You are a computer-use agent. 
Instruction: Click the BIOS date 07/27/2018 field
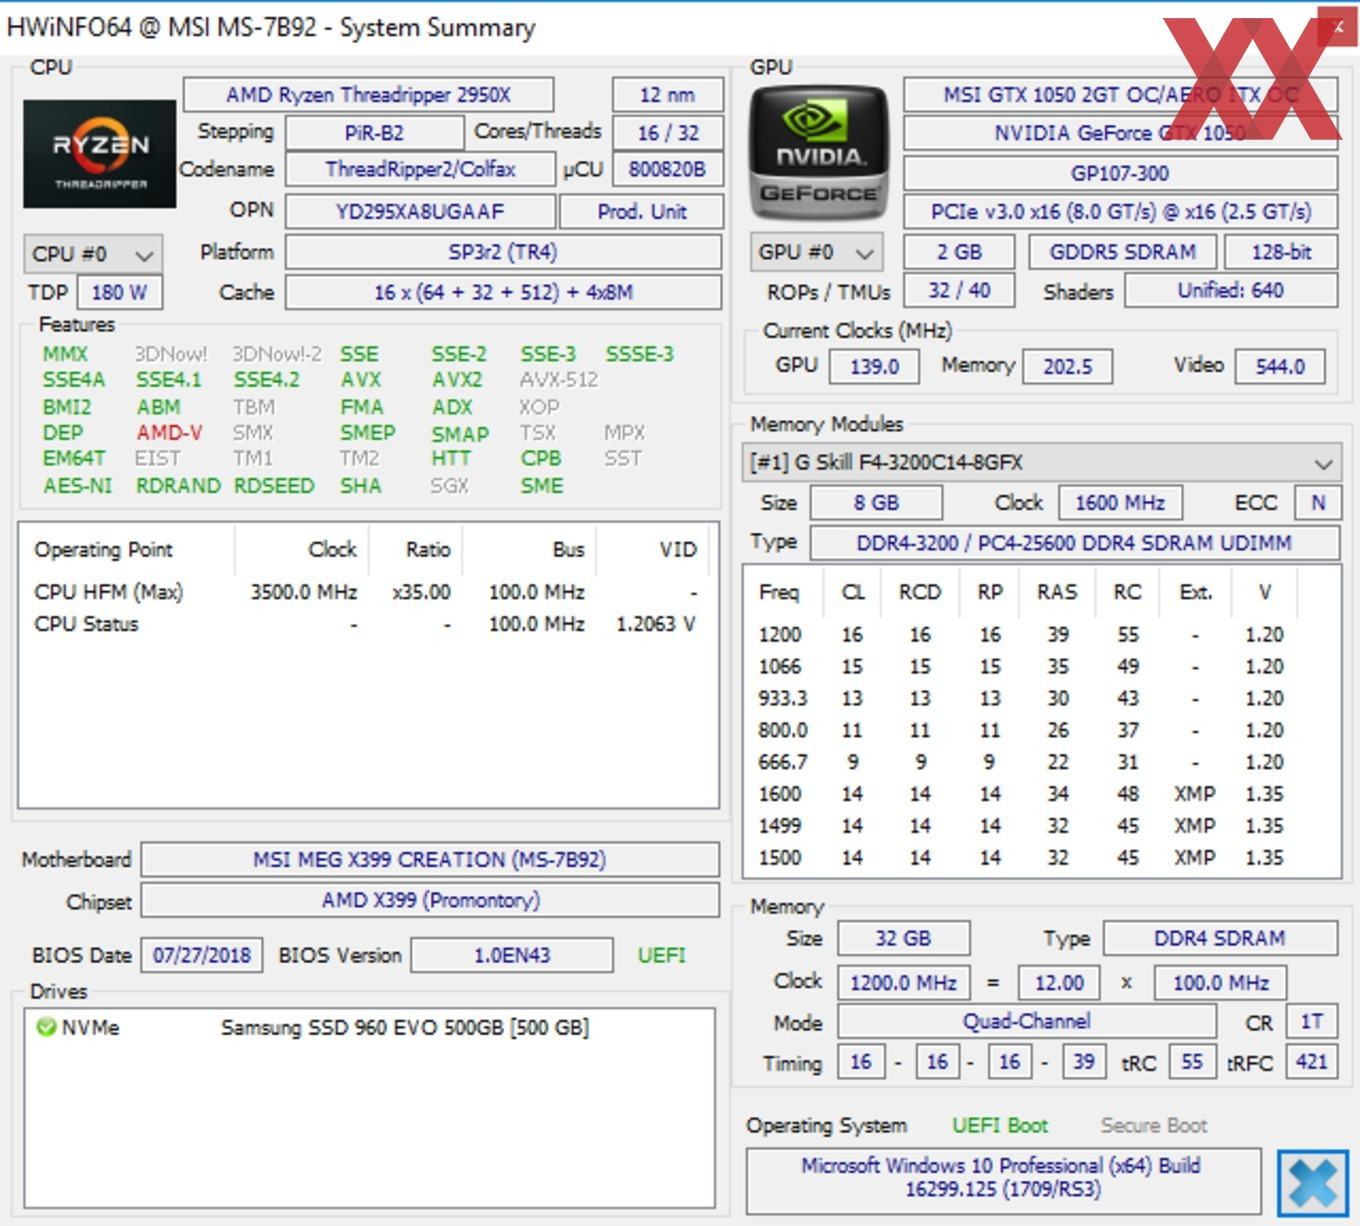click(x=202, y=955)
